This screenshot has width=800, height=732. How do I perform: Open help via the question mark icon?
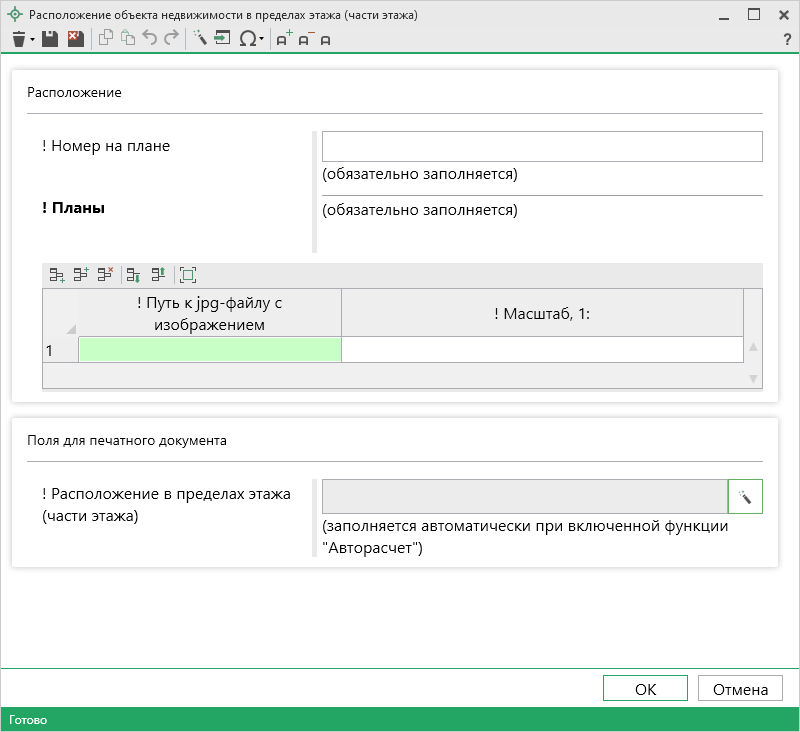click(x=787, y=39)
